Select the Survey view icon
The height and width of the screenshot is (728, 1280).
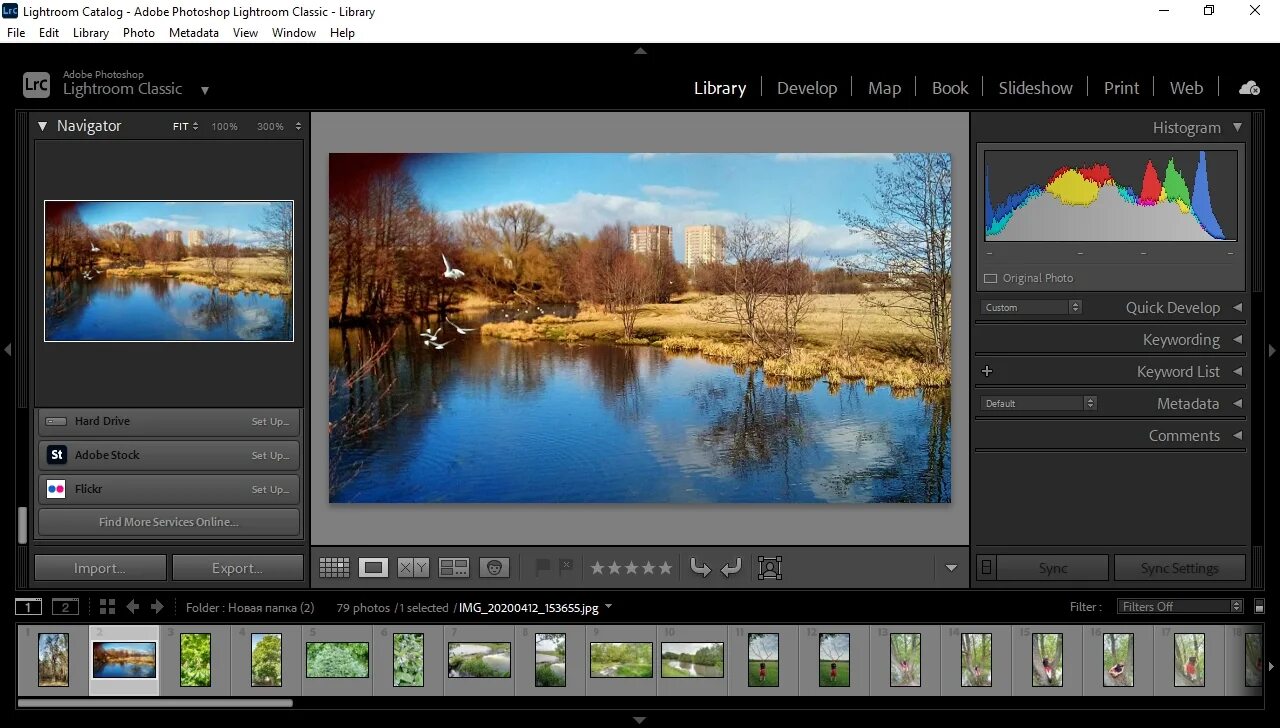point(453,567)
